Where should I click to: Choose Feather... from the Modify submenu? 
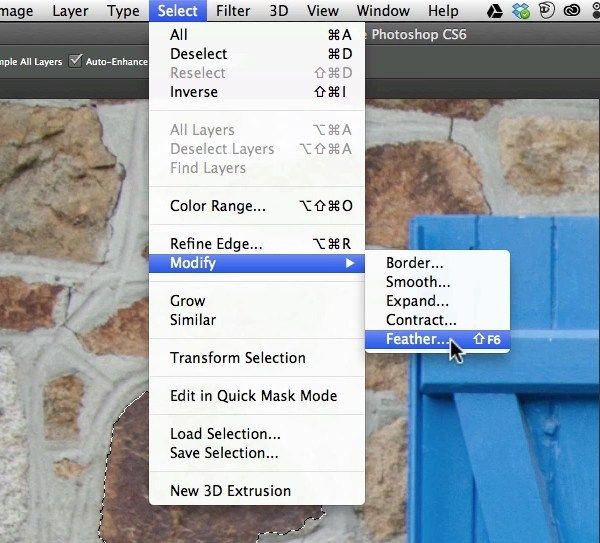point(418,339)
